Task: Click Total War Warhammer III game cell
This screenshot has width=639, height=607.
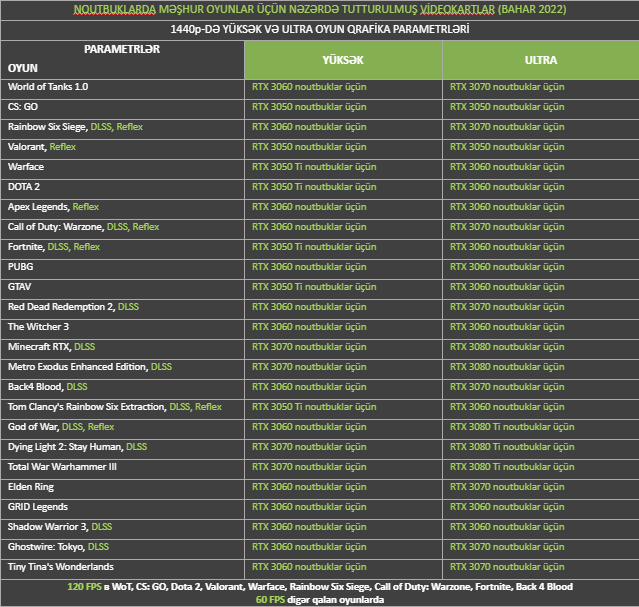Action: point(122,468)
